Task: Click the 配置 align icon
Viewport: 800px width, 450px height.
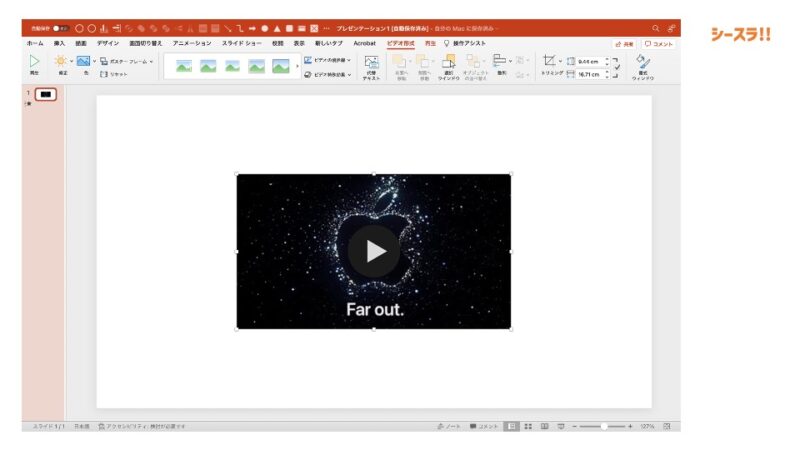Action: (499, 61)
